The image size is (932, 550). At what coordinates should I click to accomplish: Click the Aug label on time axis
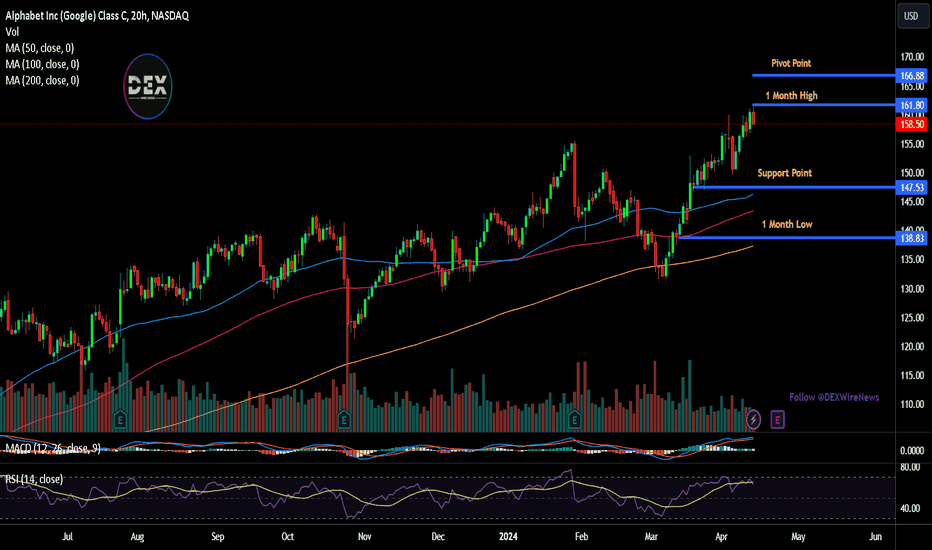(x=137, y=536)
